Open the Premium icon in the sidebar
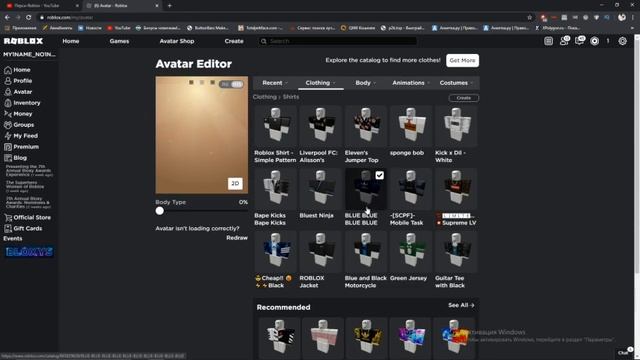 pos(8,147)
